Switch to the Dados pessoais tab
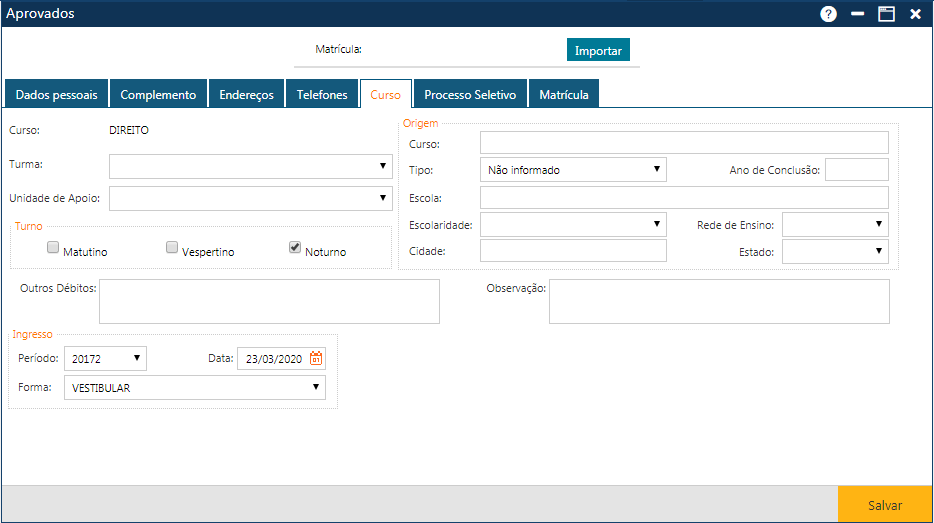This screenshot has height=523, width=934. (x=57, y=95)
